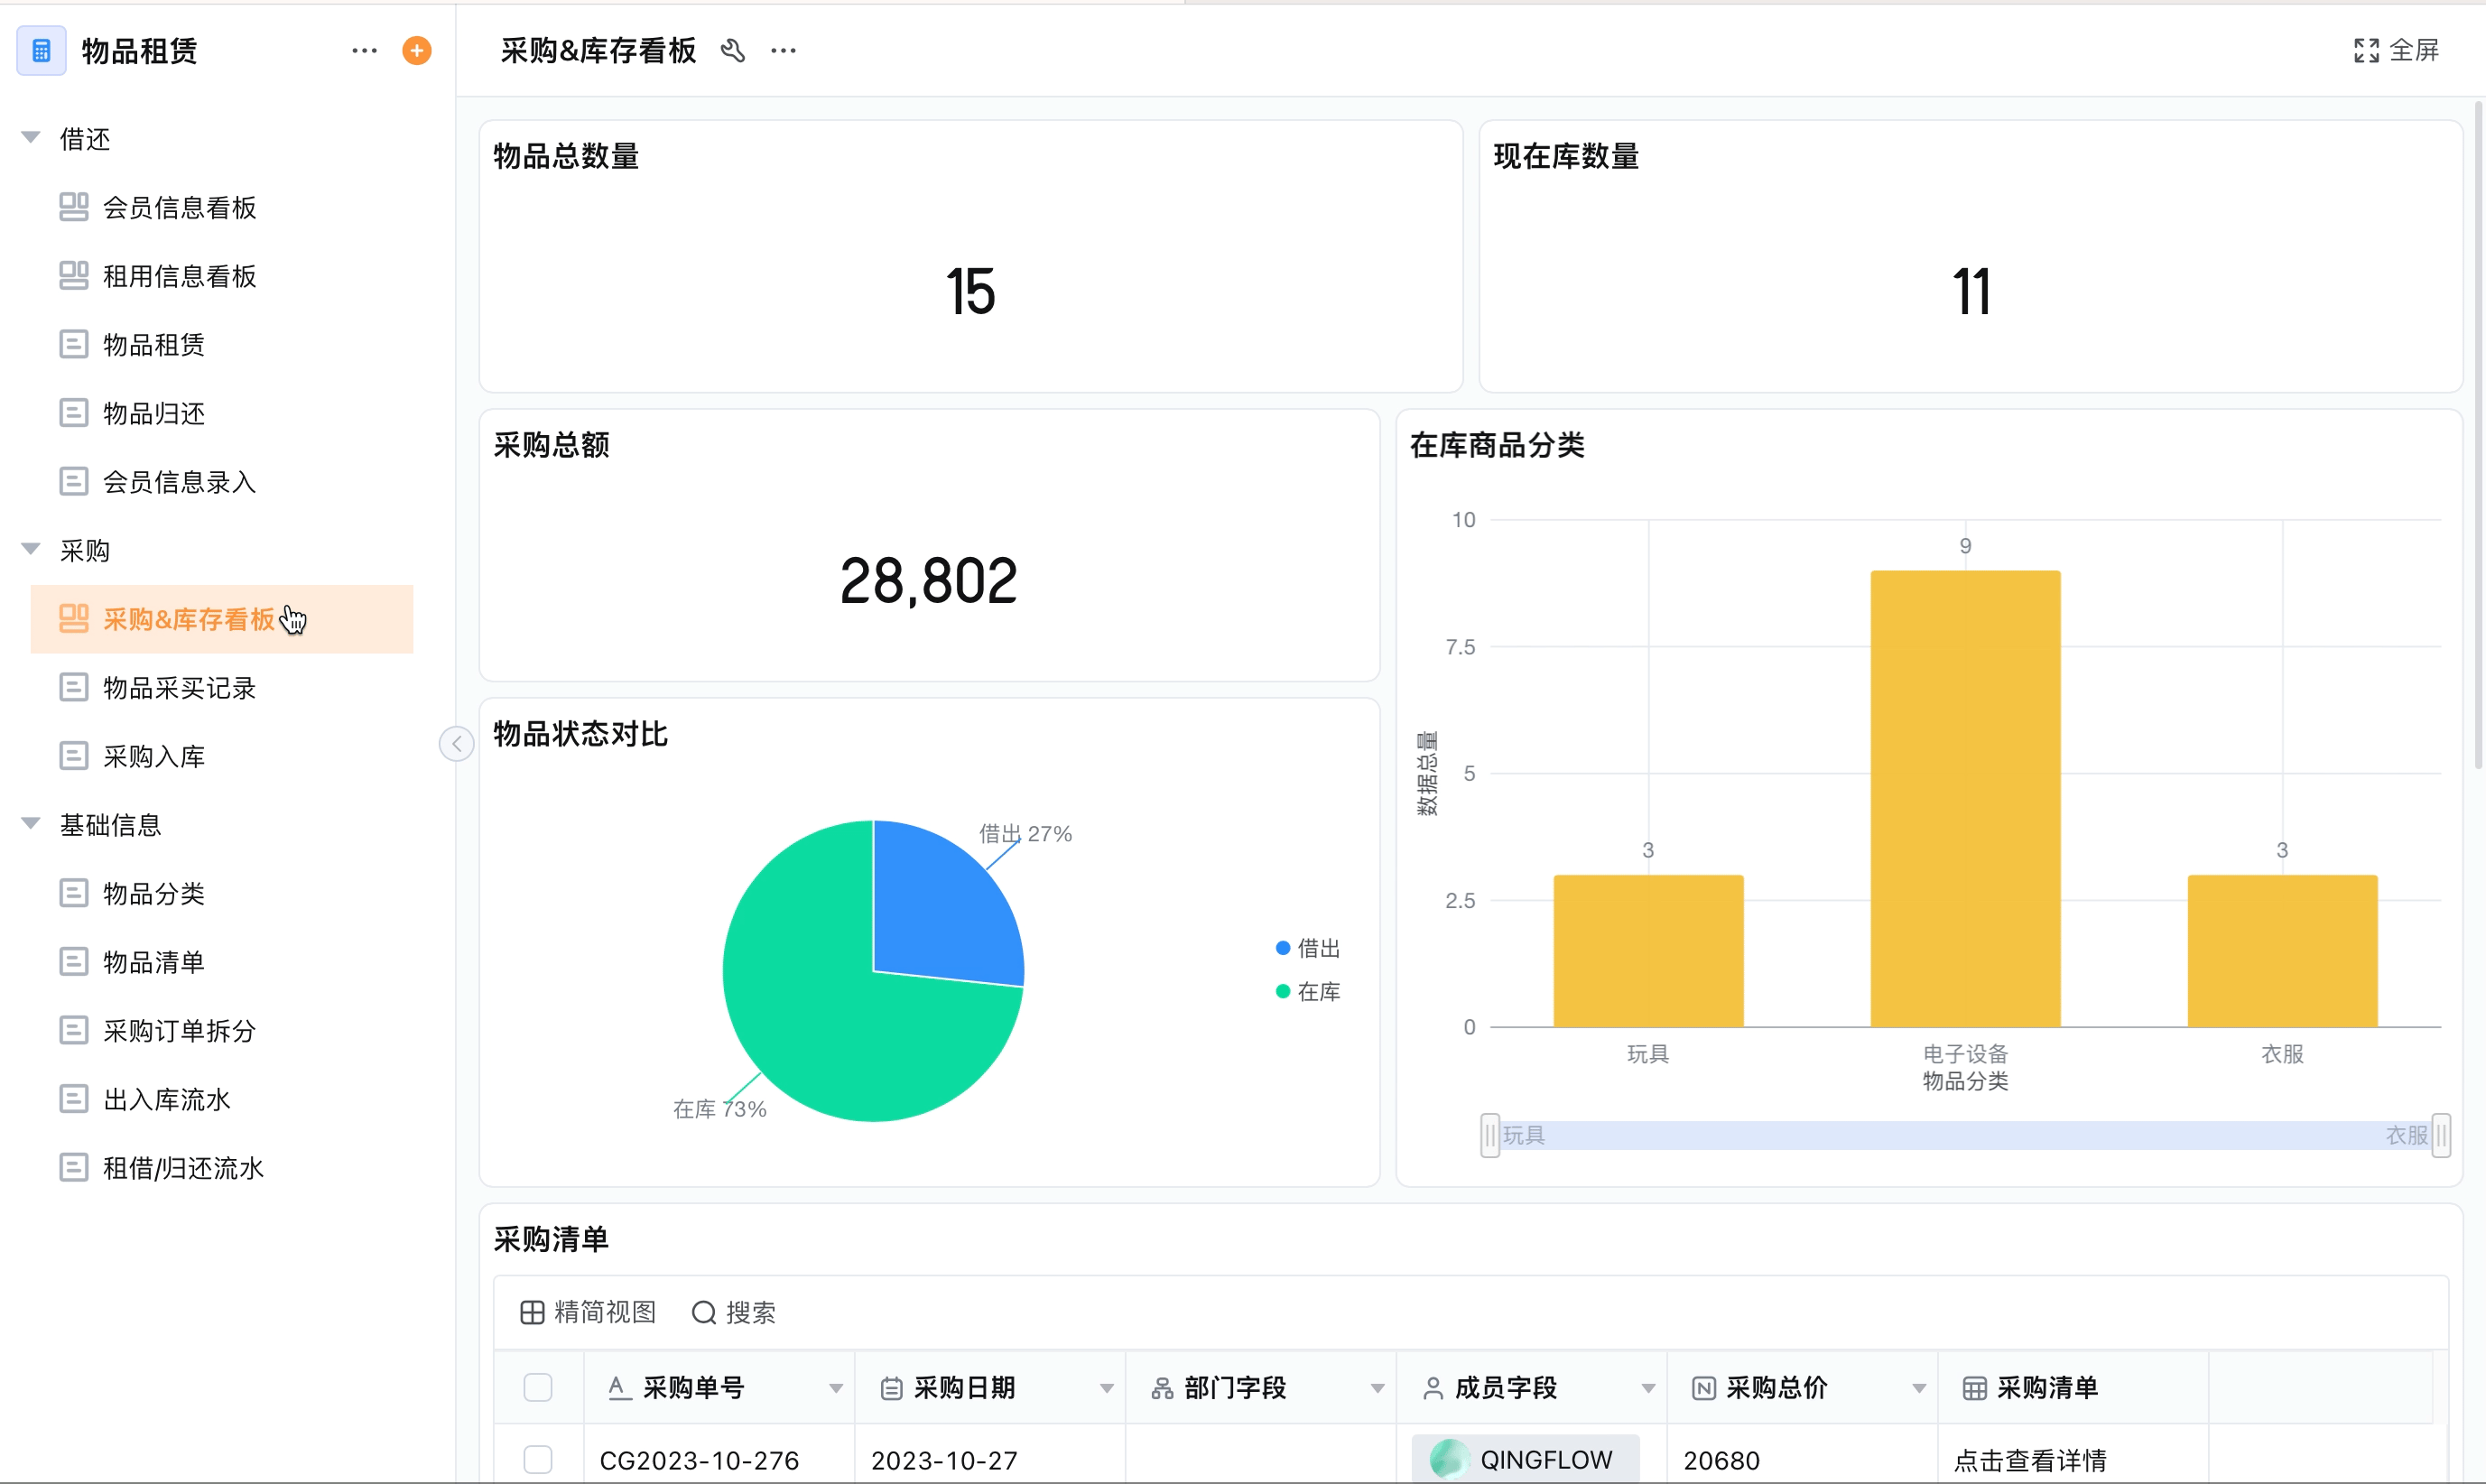Viewport: 2486px width, 1484px height.
Task: Open 点击查看详情 link for CG2023-10-276
Action: tap(2030, 1460)
